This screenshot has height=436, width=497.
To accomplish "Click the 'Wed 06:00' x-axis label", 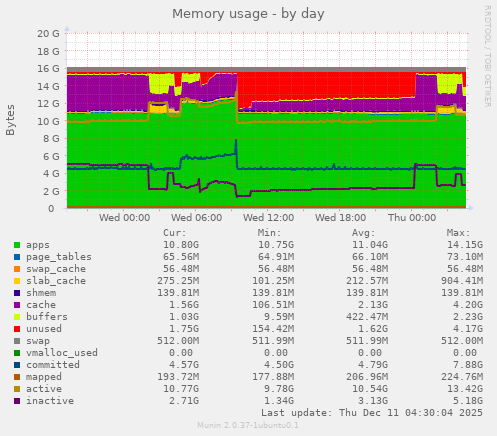I will click(x=197, y=218).
